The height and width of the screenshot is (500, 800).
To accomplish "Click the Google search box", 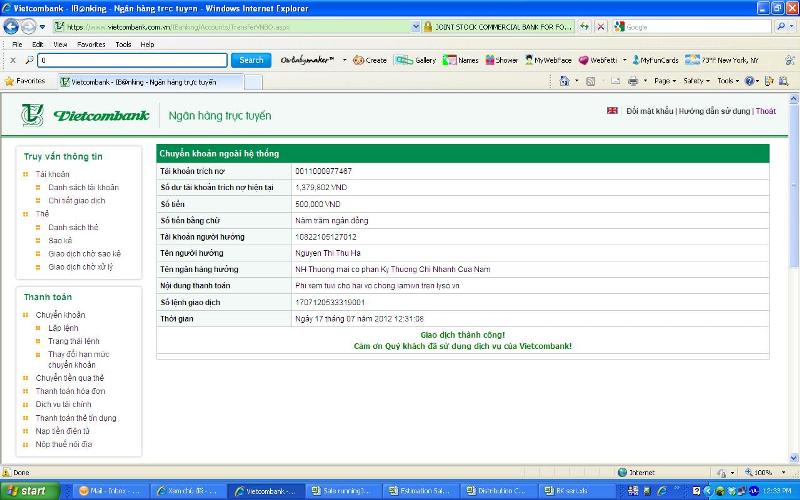I will [693, 27].
